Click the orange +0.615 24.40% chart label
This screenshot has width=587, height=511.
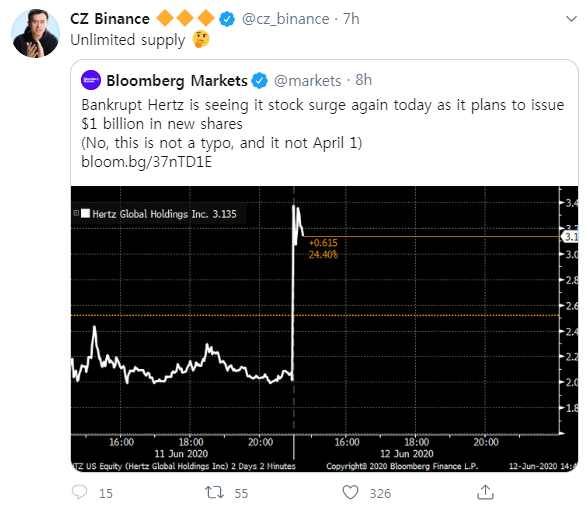323,249
